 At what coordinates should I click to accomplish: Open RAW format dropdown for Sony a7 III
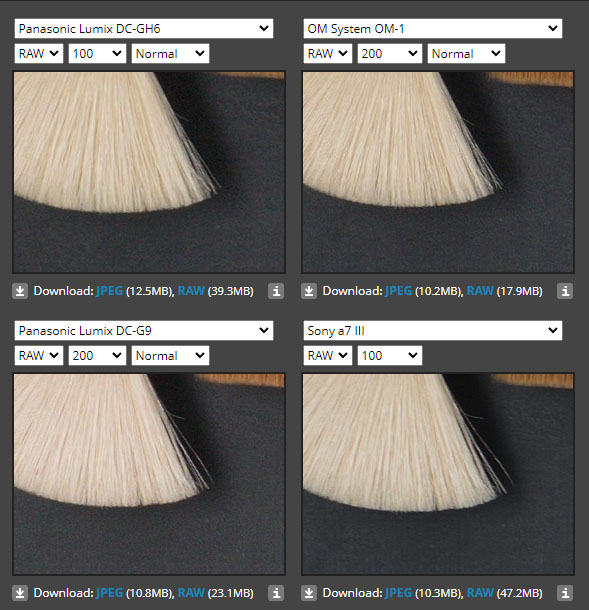[x=328, y=356]
